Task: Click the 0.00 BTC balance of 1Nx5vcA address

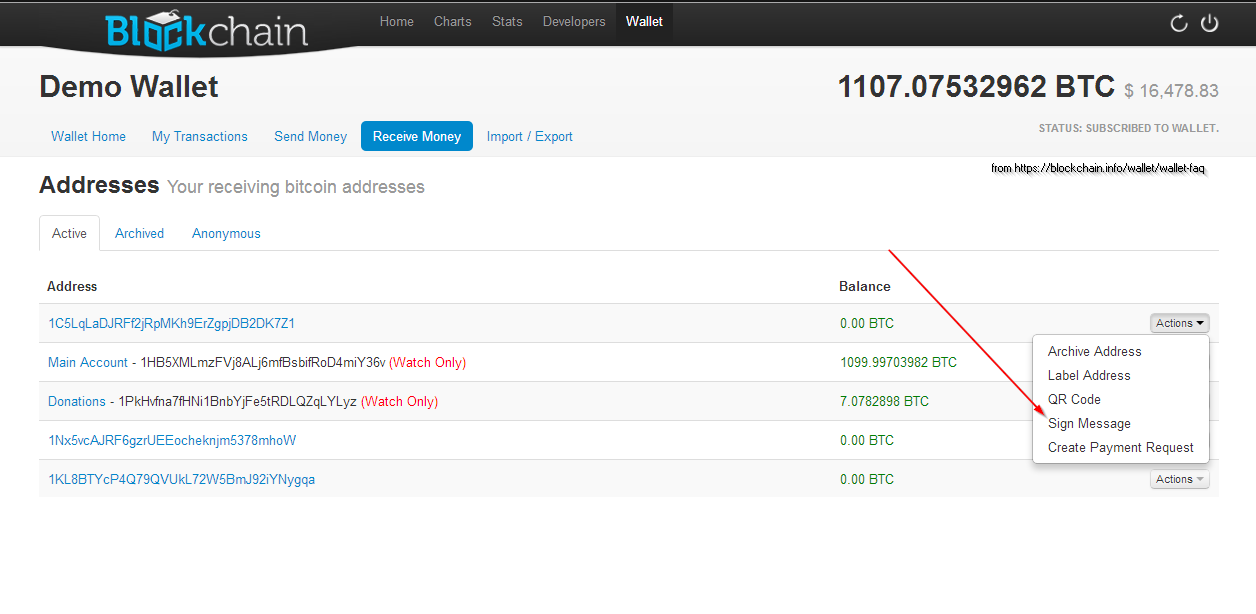Action: coord(867,441)
